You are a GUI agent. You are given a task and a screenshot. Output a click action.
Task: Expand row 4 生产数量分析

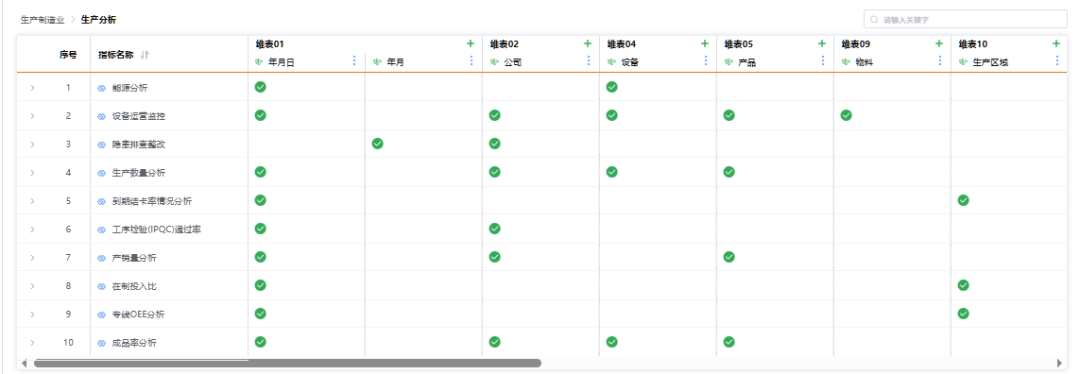[x=32, y=173]
